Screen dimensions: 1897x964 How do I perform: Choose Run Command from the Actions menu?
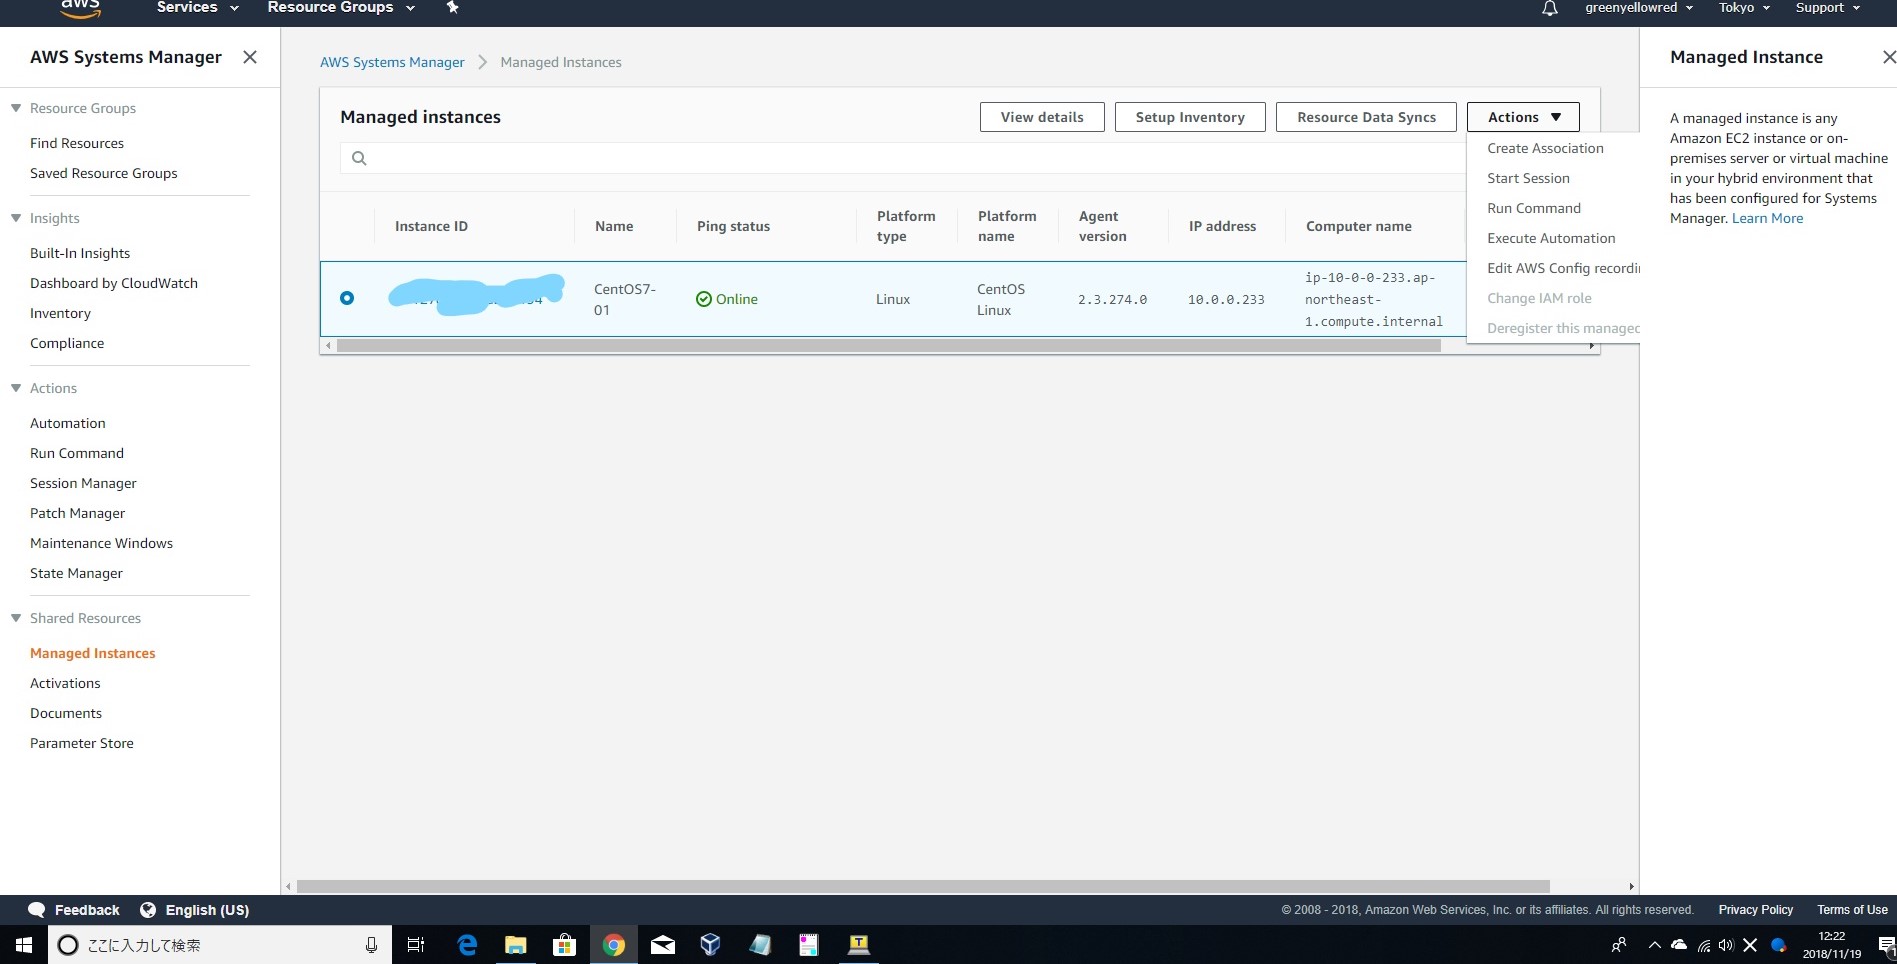1534,208
